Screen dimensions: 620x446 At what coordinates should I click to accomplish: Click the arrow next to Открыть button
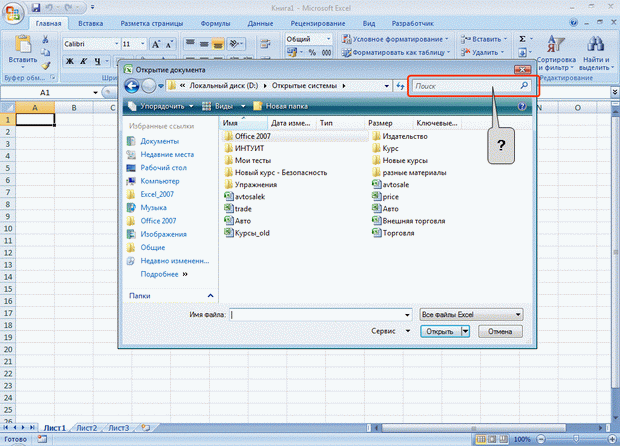pyautogui.click(x=465, y=331)
